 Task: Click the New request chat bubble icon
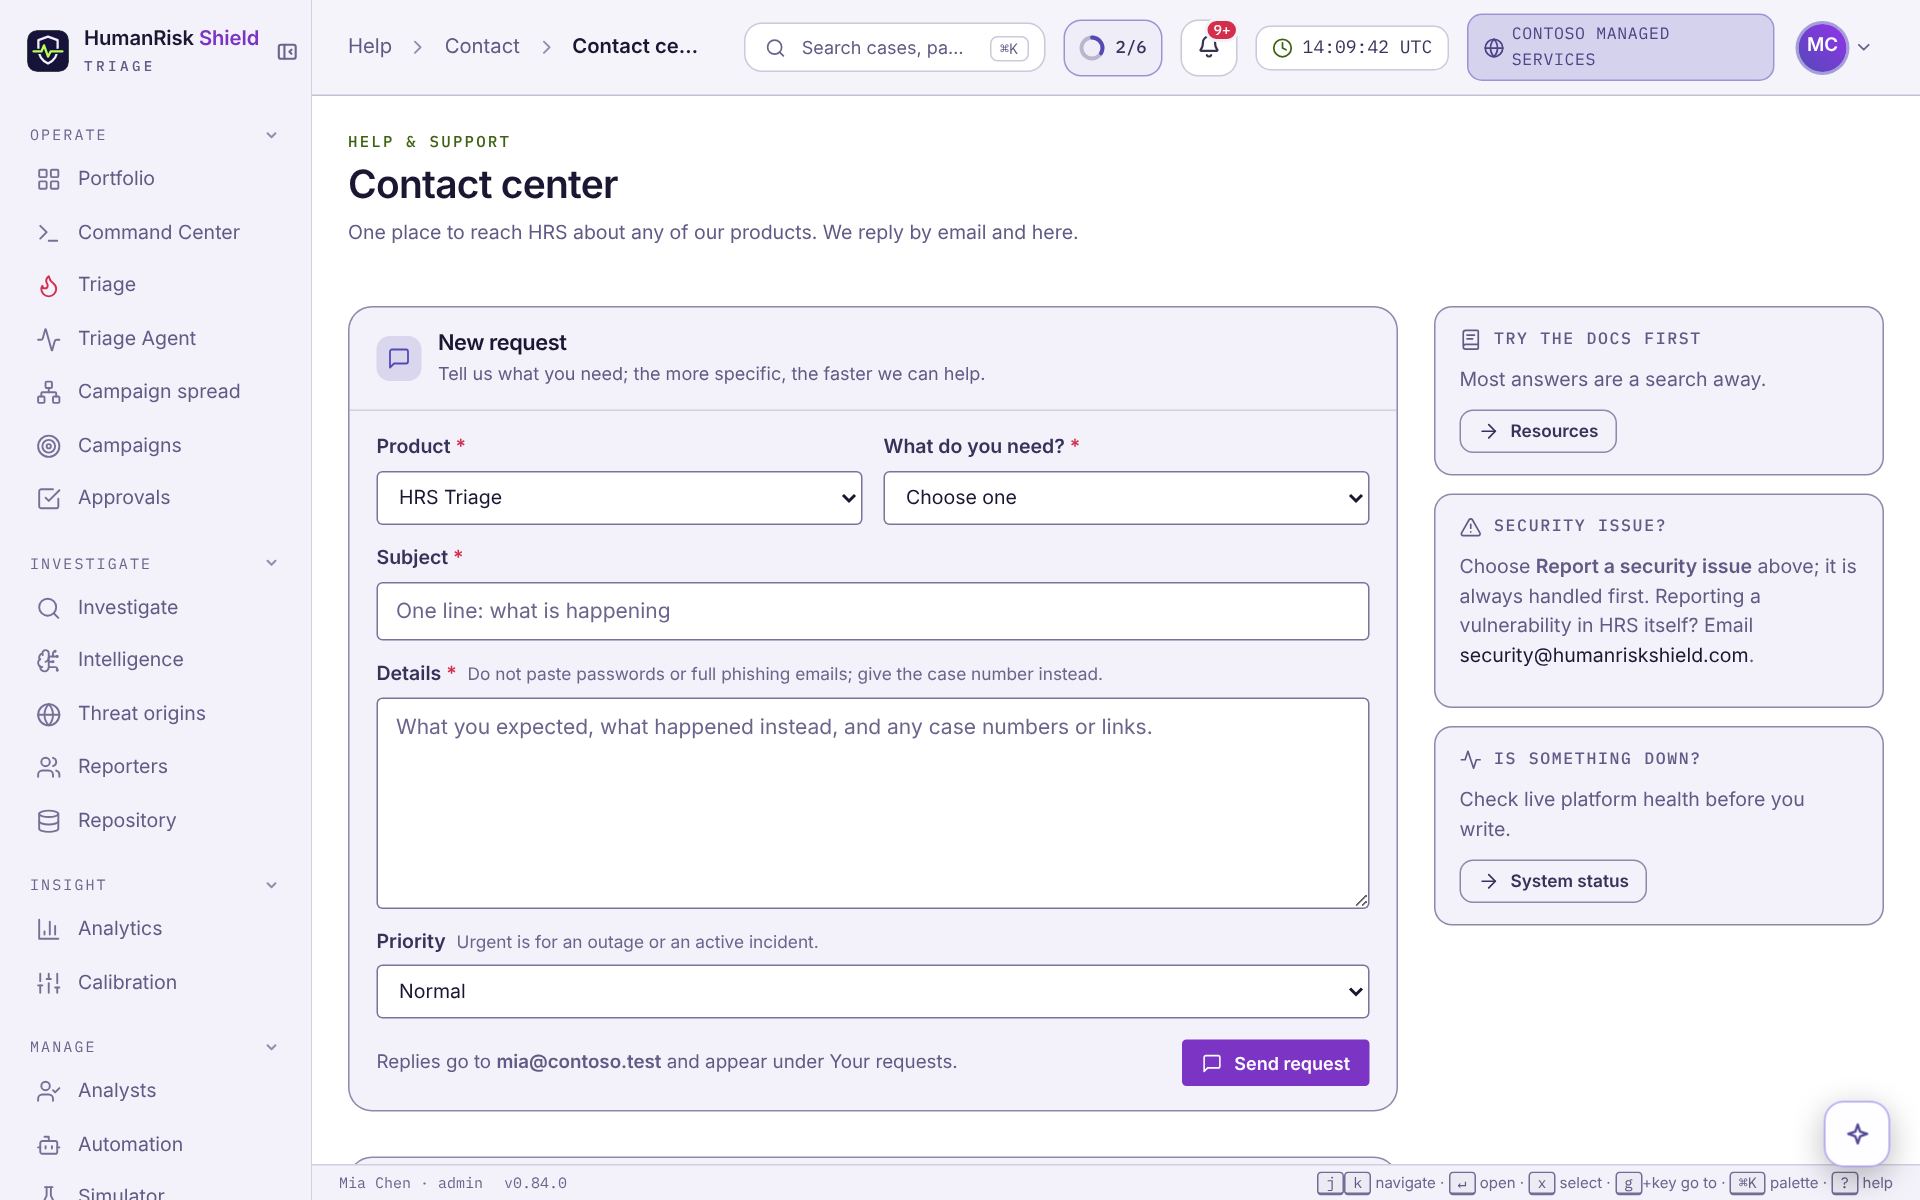[398, 358]
